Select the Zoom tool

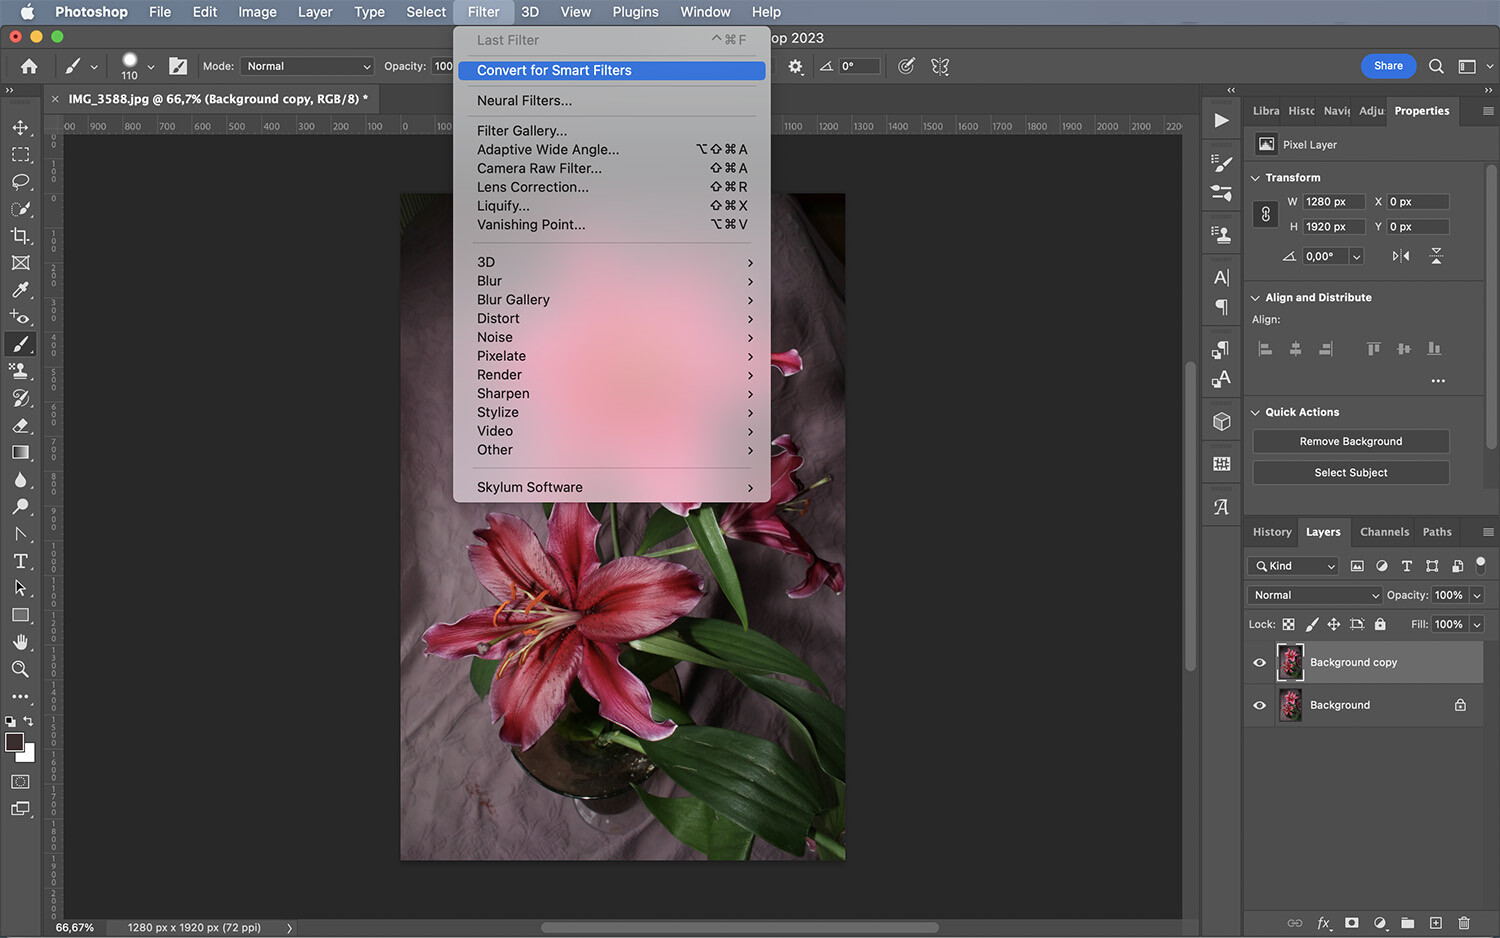(x=20, y=669)
